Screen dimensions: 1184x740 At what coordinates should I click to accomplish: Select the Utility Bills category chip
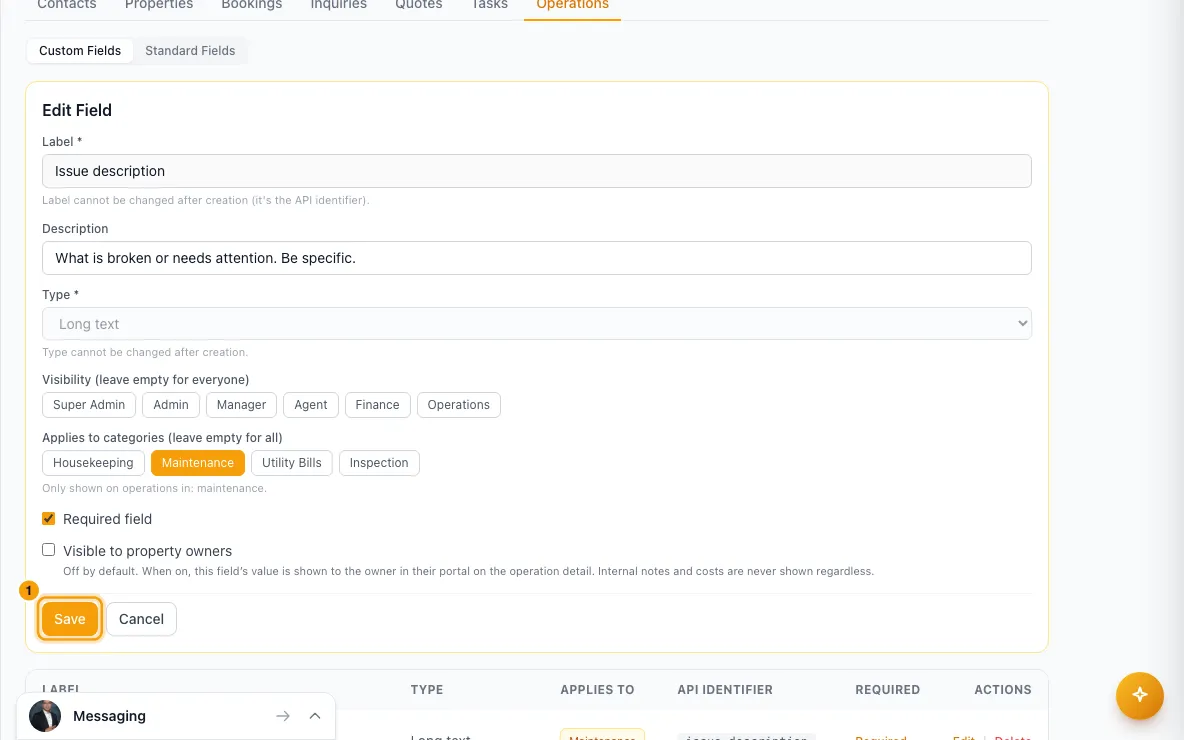point(291,463)
